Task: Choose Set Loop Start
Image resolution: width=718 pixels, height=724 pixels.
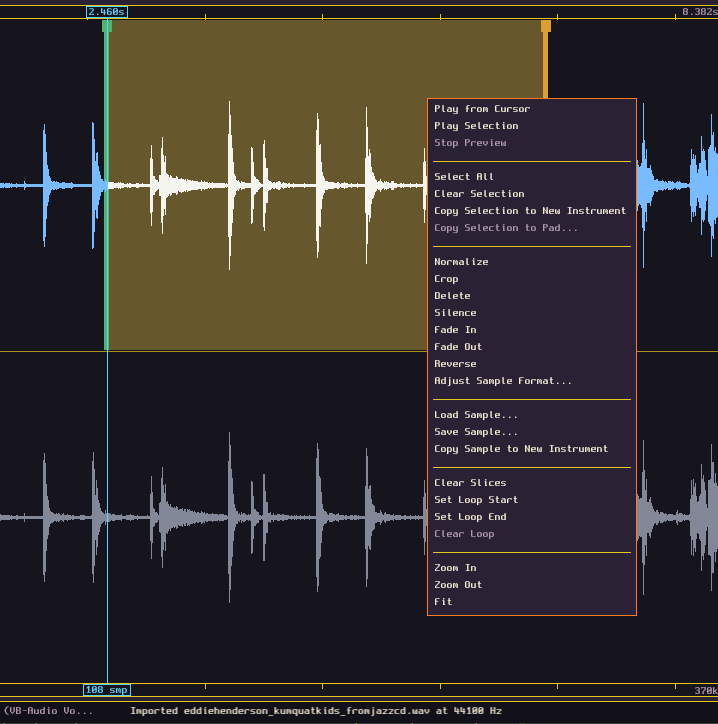Action: (x=532, y=500)
